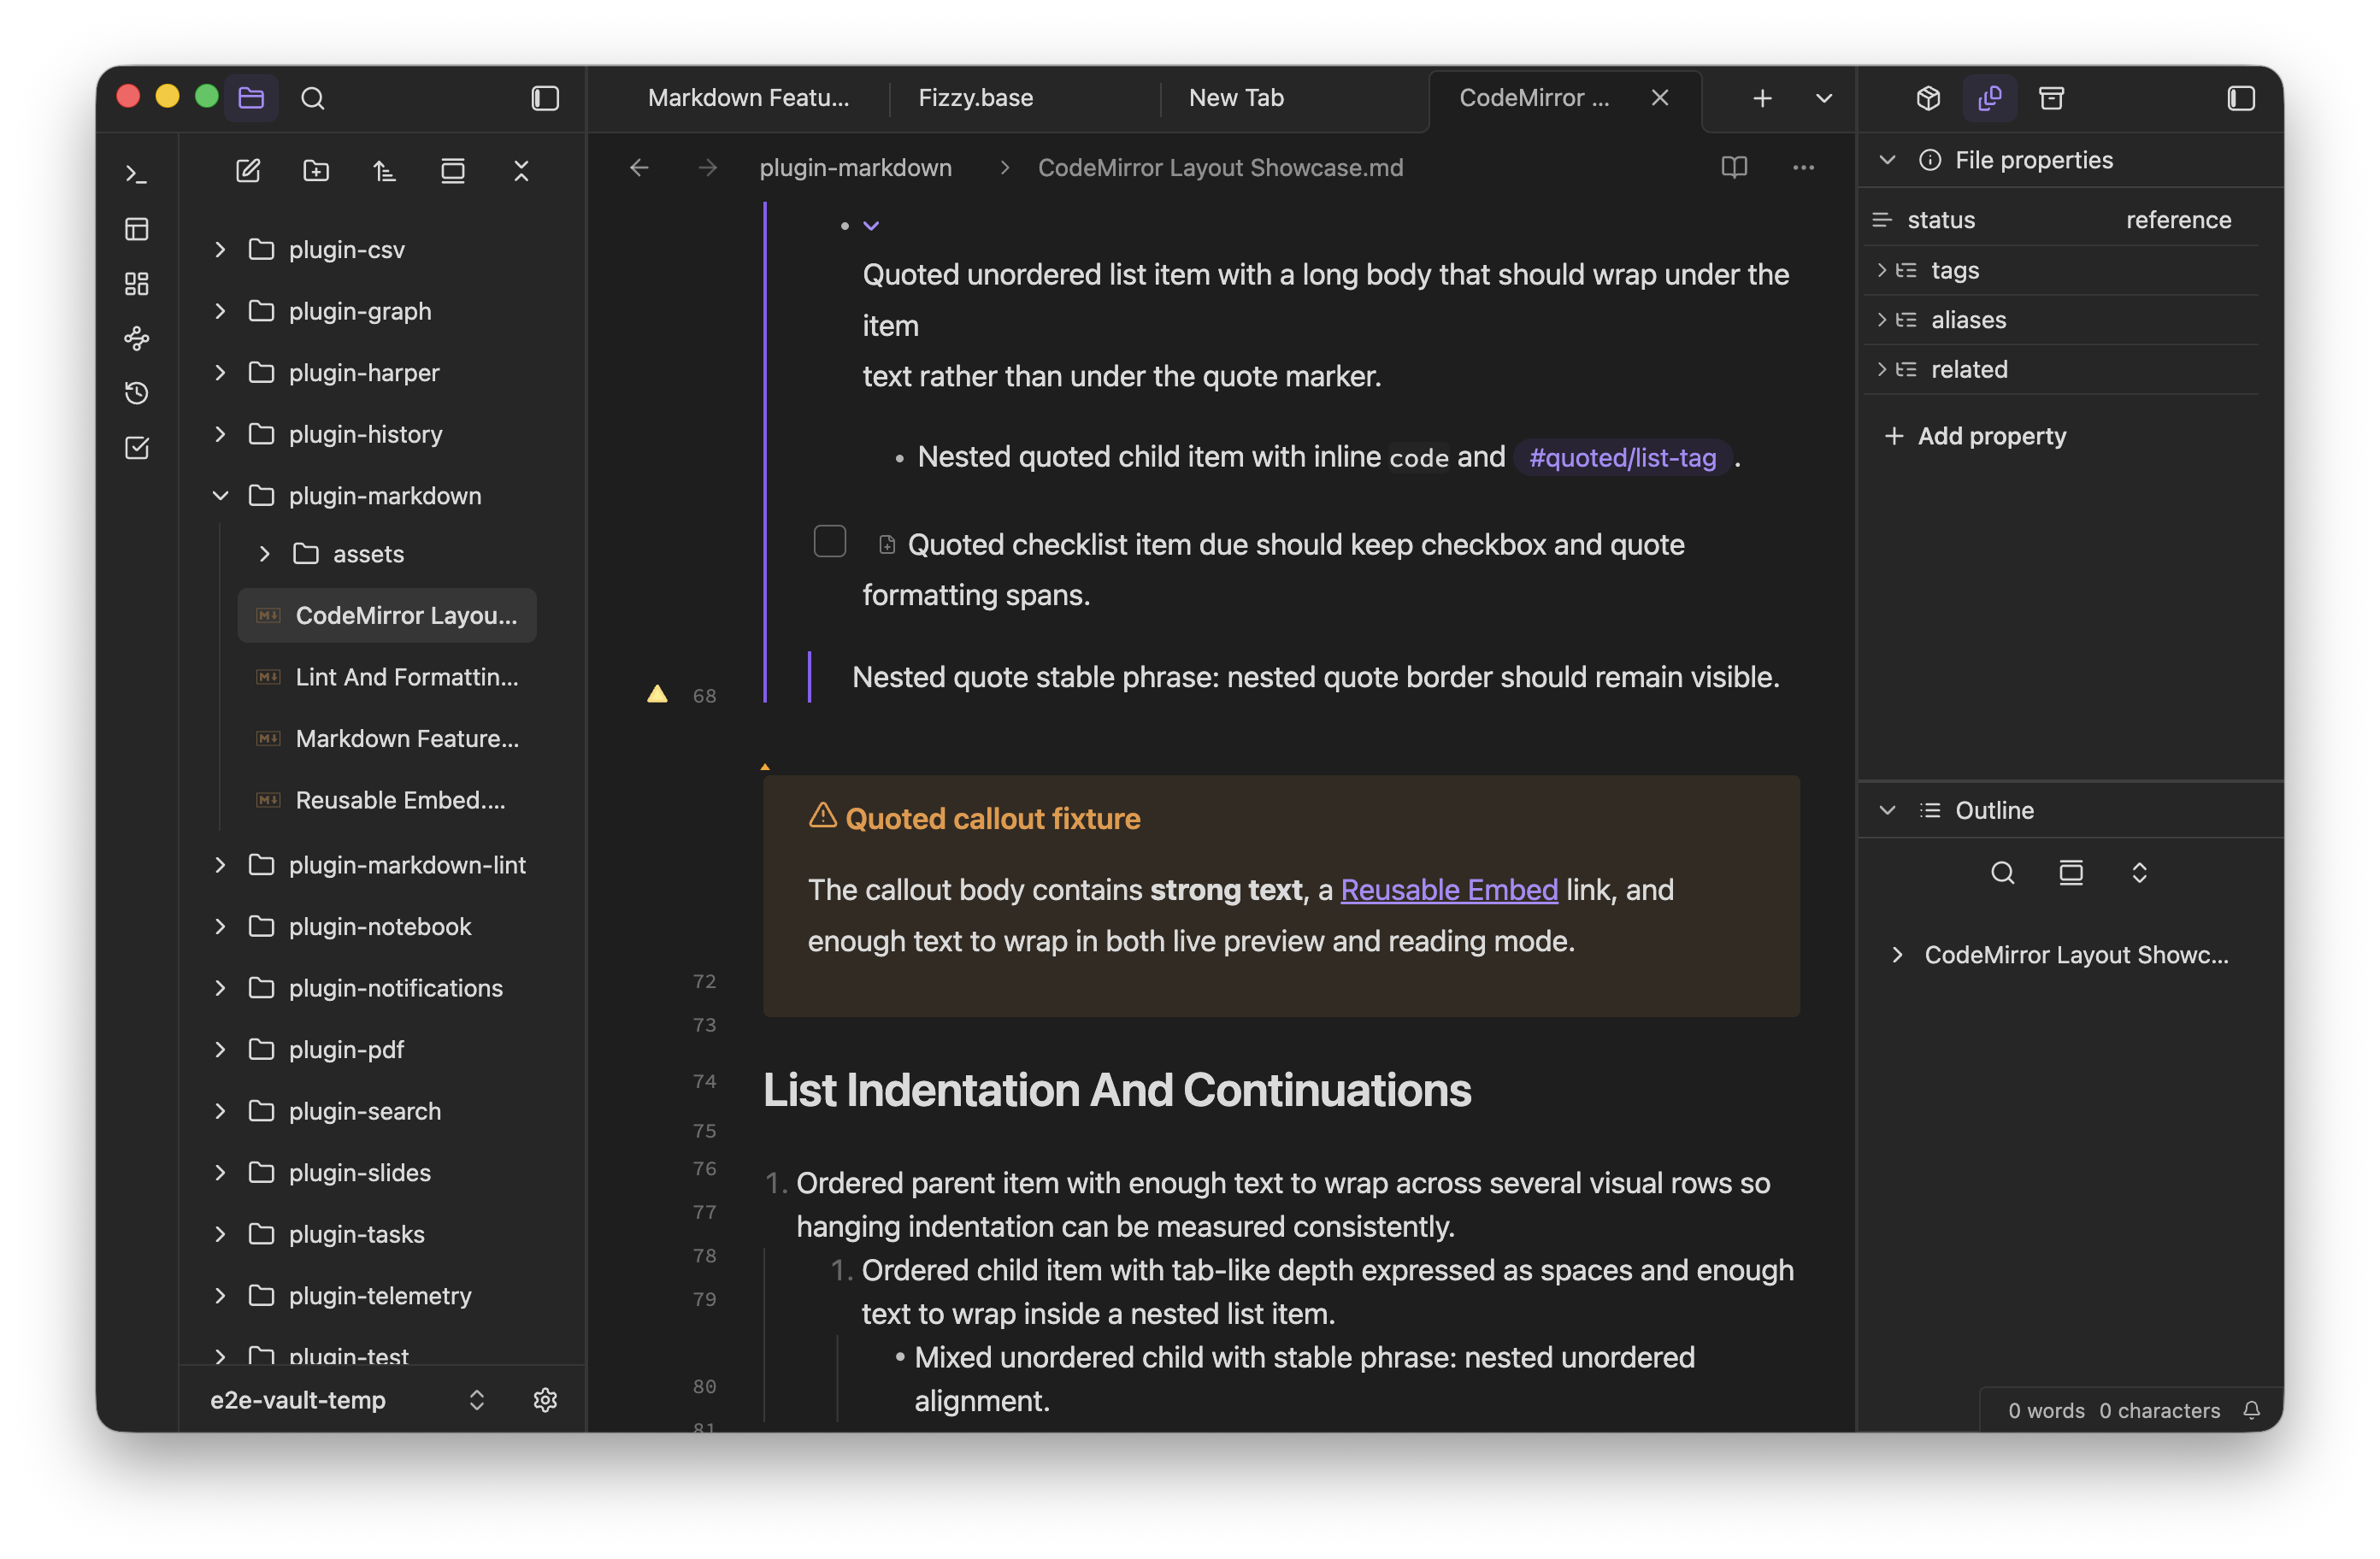Expand the tags property
The image size is (2380, 1559).
coord(1882,270)
